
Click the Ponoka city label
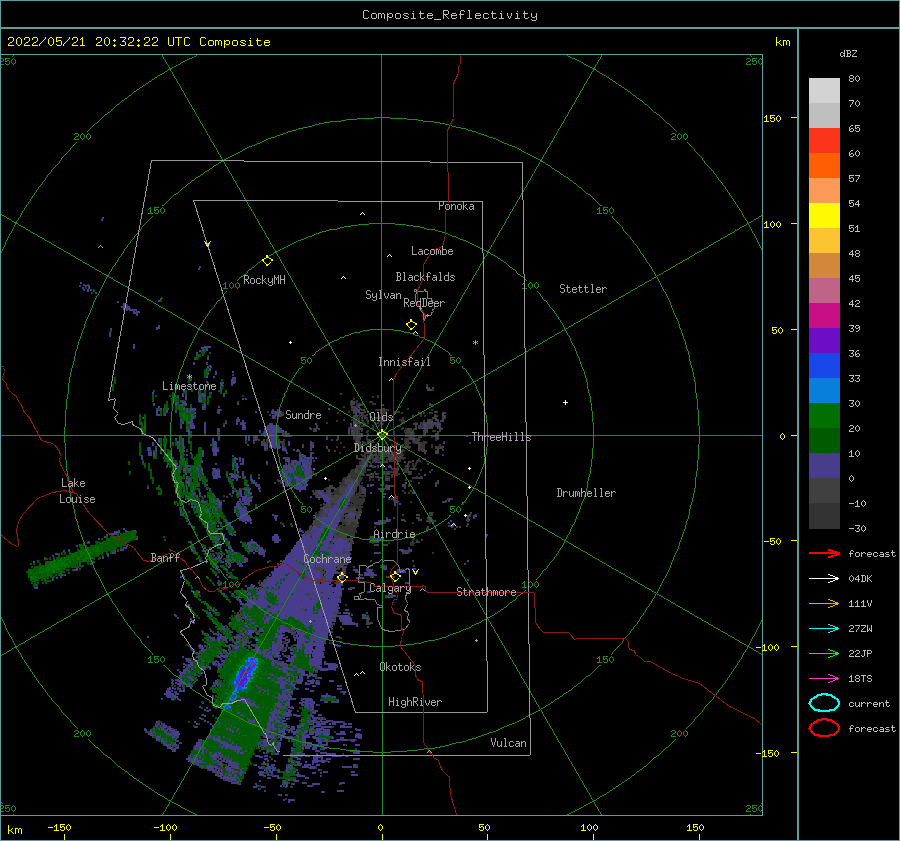(456, 206)
